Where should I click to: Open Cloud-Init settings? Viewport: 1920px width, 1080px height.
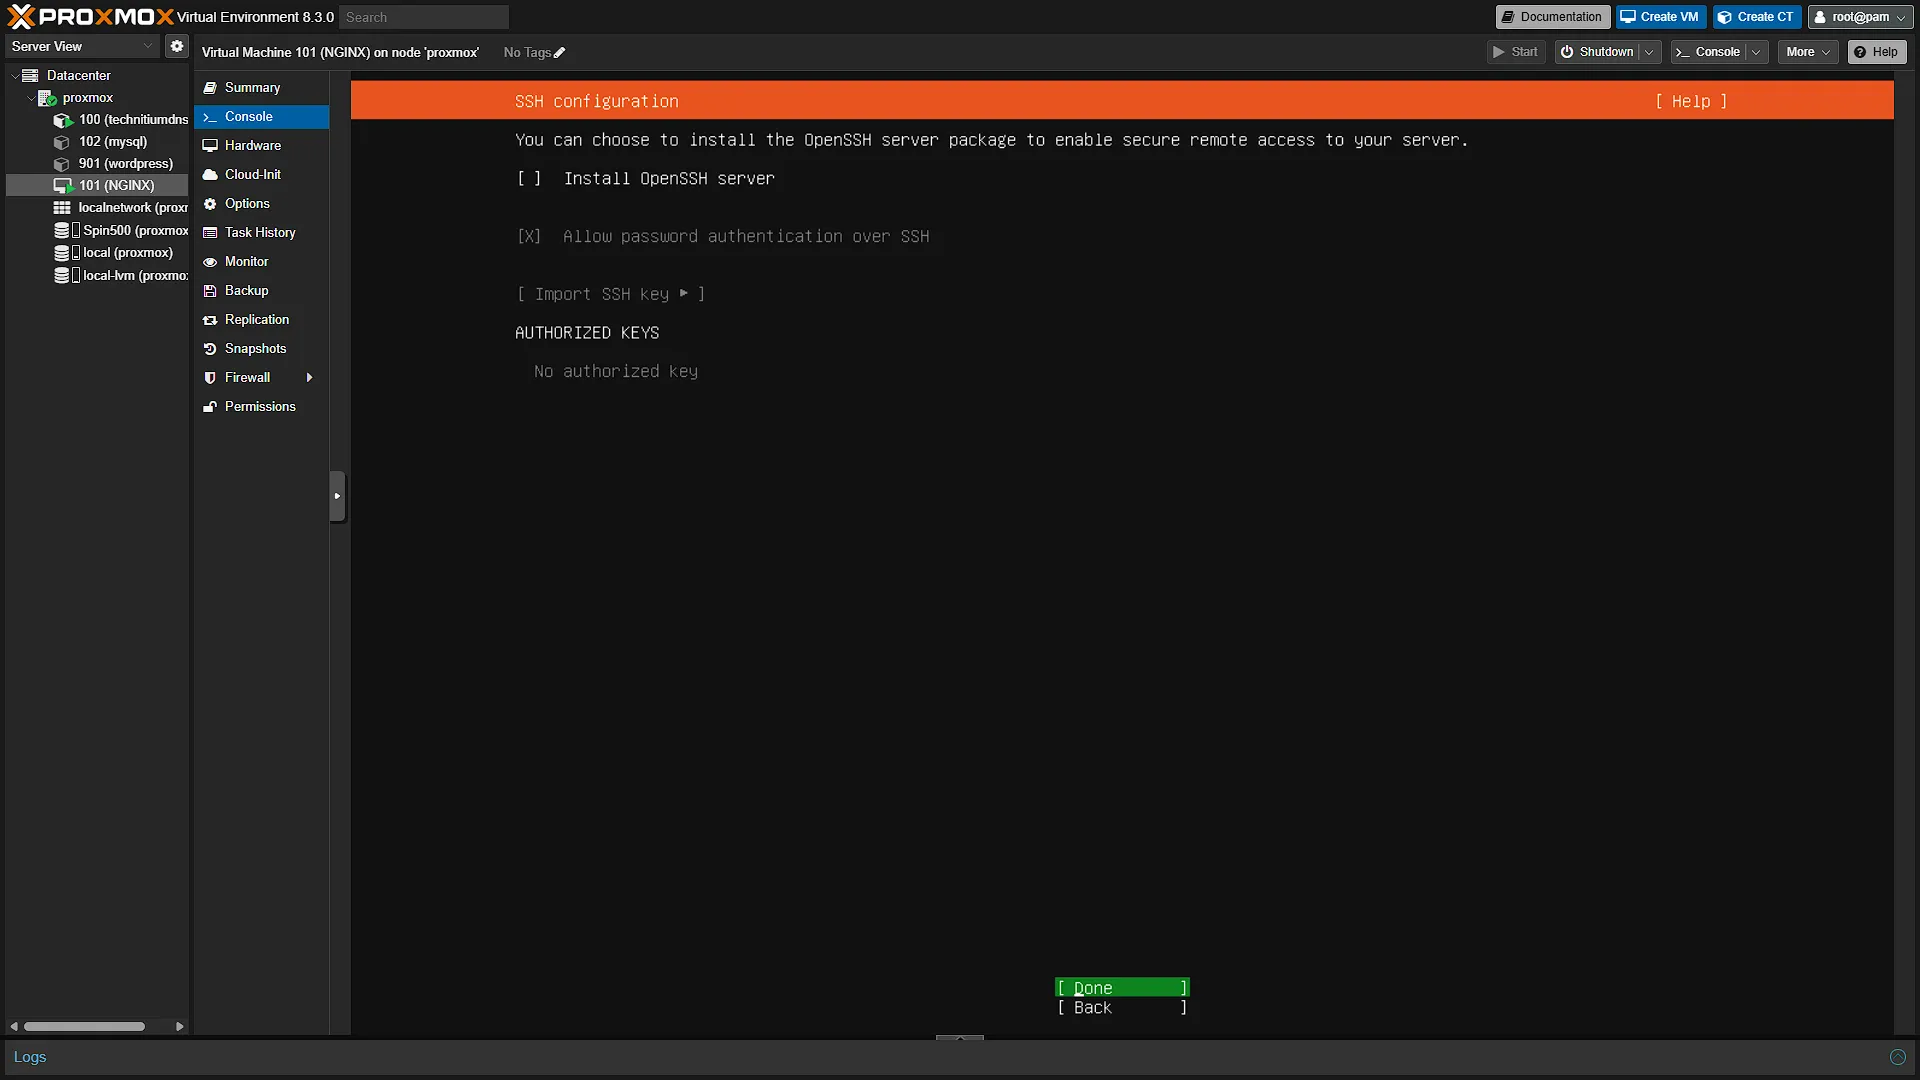[x=262, y=175]
